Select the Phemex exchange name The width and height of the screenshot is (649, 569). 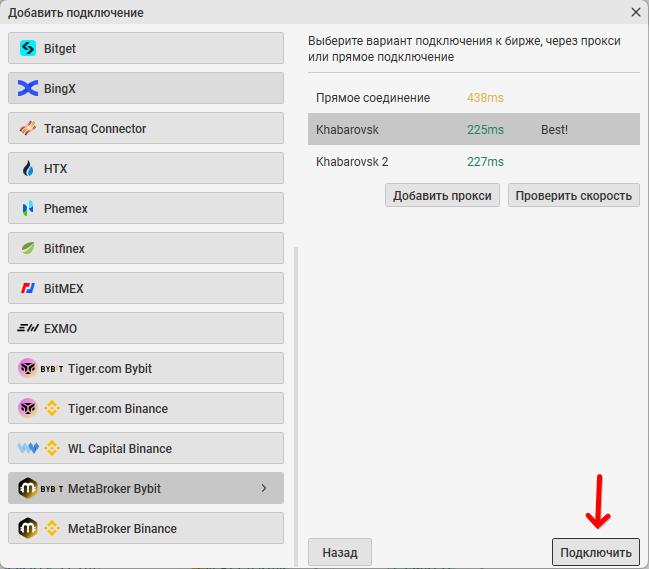pos(66,209)
